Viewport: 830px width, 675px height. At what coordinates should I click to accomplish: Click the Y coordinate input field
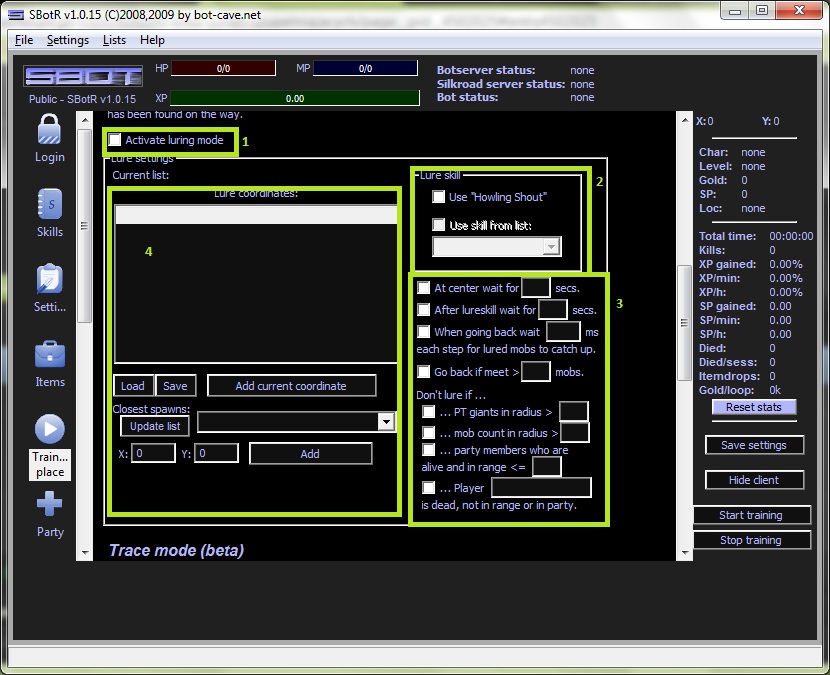point(216,453)
